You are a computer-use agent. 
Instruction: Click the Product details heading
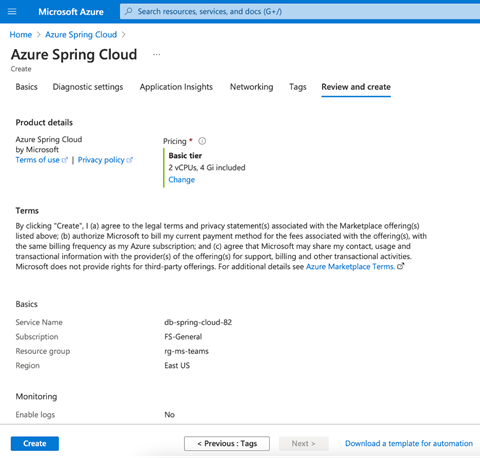44,123
